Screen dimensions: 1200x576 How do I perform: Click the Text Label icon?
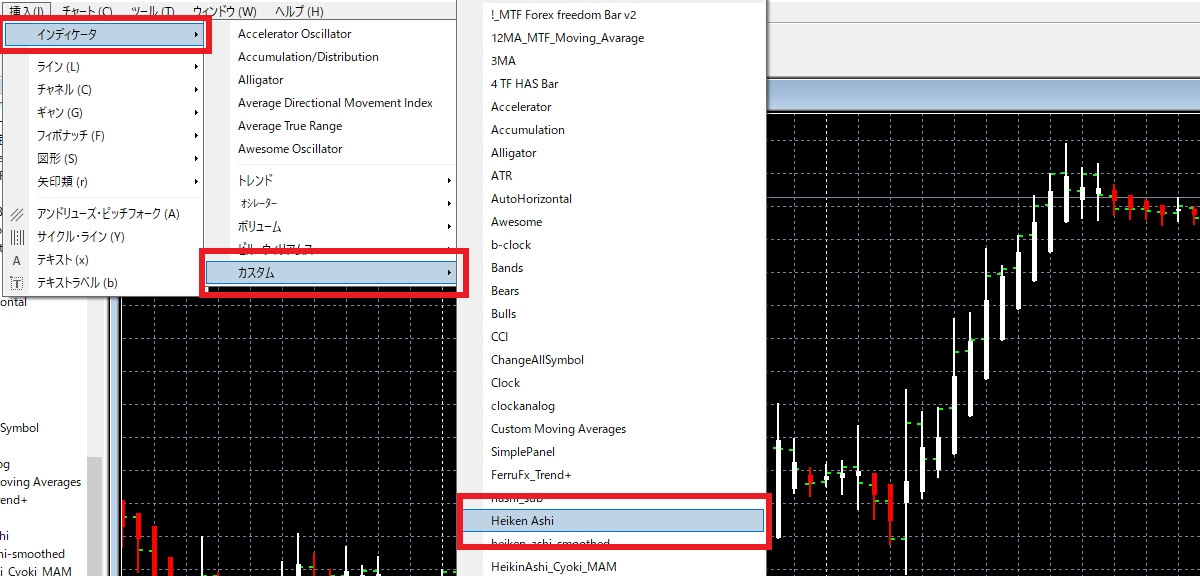point(17,283)
